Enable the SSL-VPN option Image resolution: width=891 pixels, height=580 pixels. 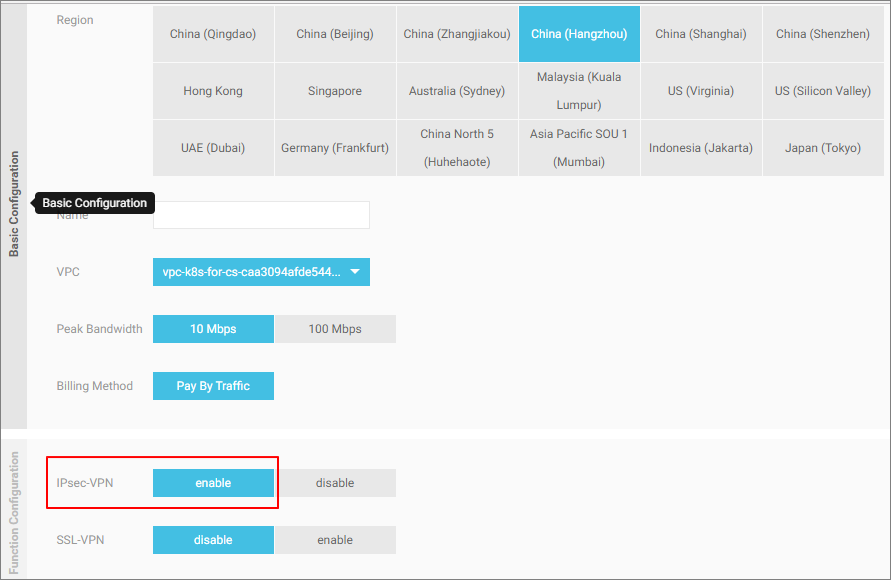[x=335, y=540]
